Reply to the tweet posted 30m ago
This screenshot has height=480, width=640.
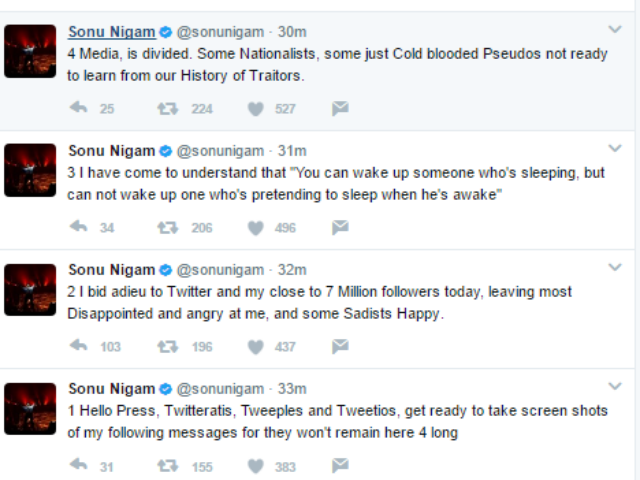click(x=78, y=108)
